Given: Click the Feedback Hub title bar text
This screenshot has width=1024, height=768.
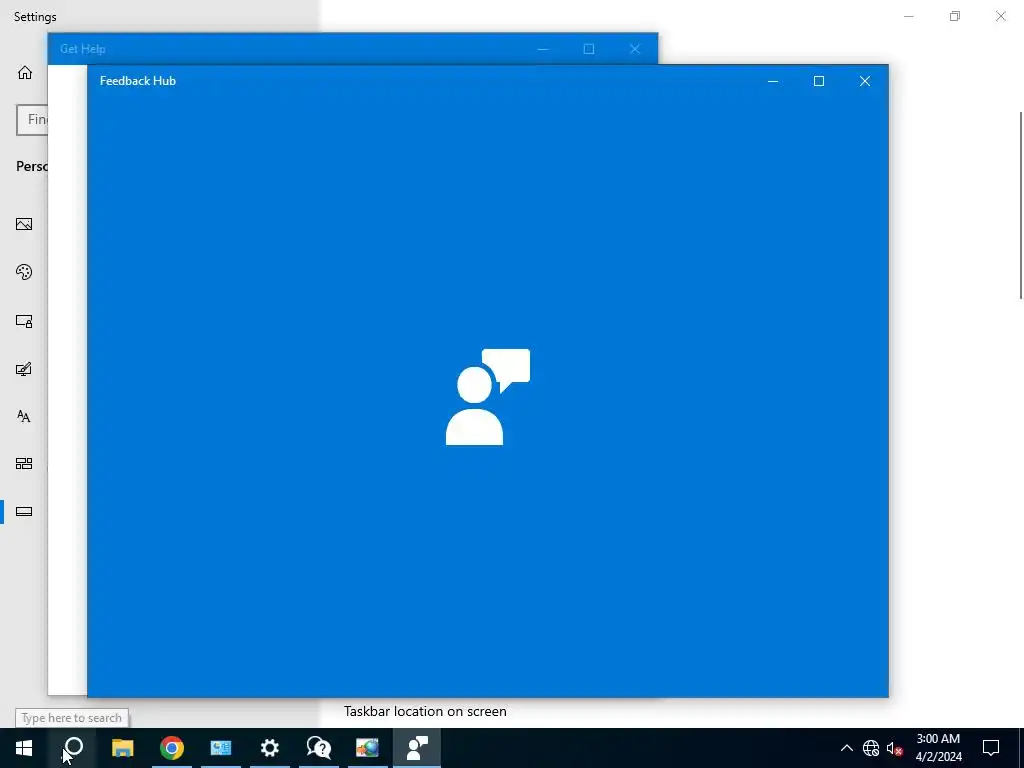Looking at the screenshot, I should tap(138, 81).
